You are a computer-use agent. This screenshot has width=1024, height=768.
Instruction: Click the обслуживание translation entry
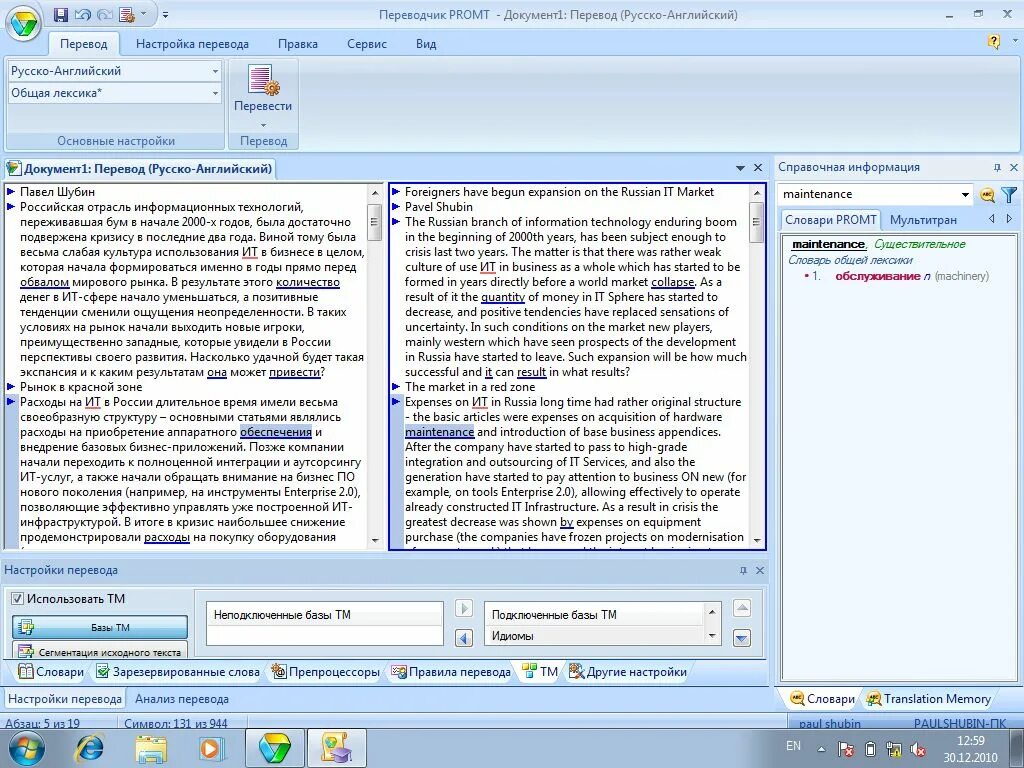pyautogui.click(x=878, y=276)
